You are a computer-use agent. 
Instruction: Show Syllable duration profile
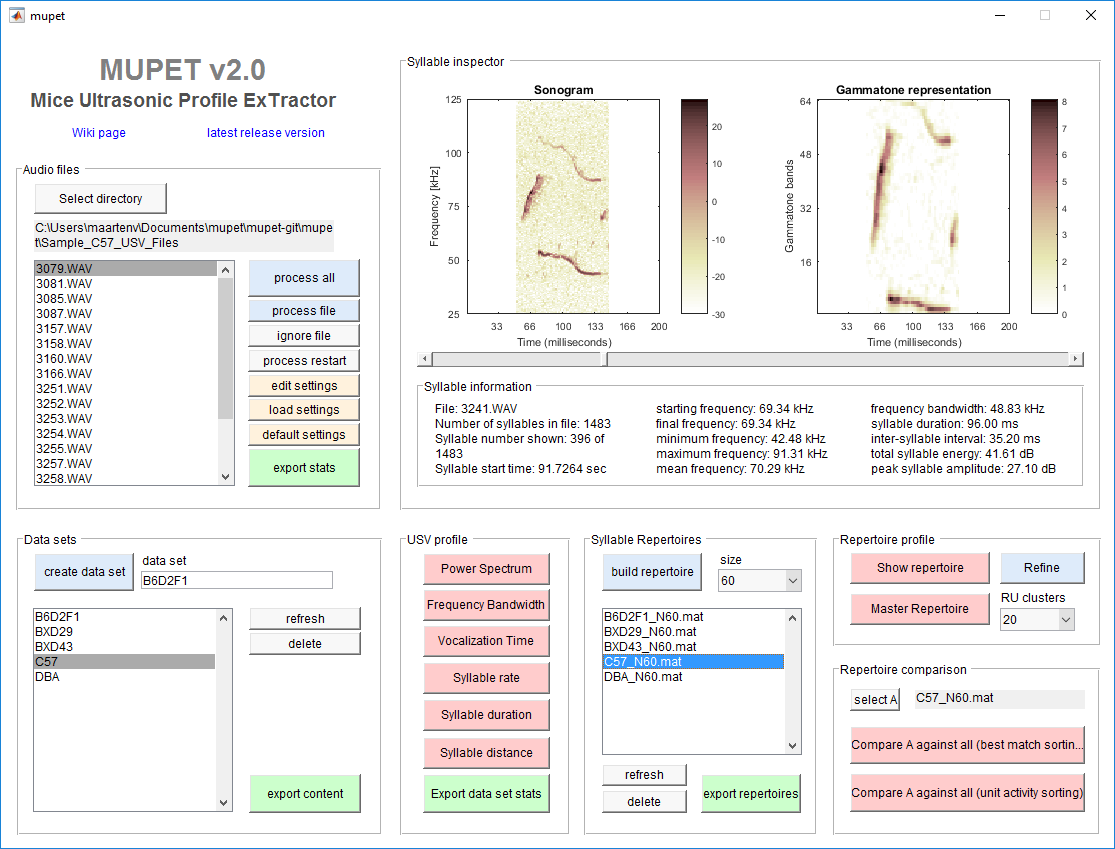486,715
